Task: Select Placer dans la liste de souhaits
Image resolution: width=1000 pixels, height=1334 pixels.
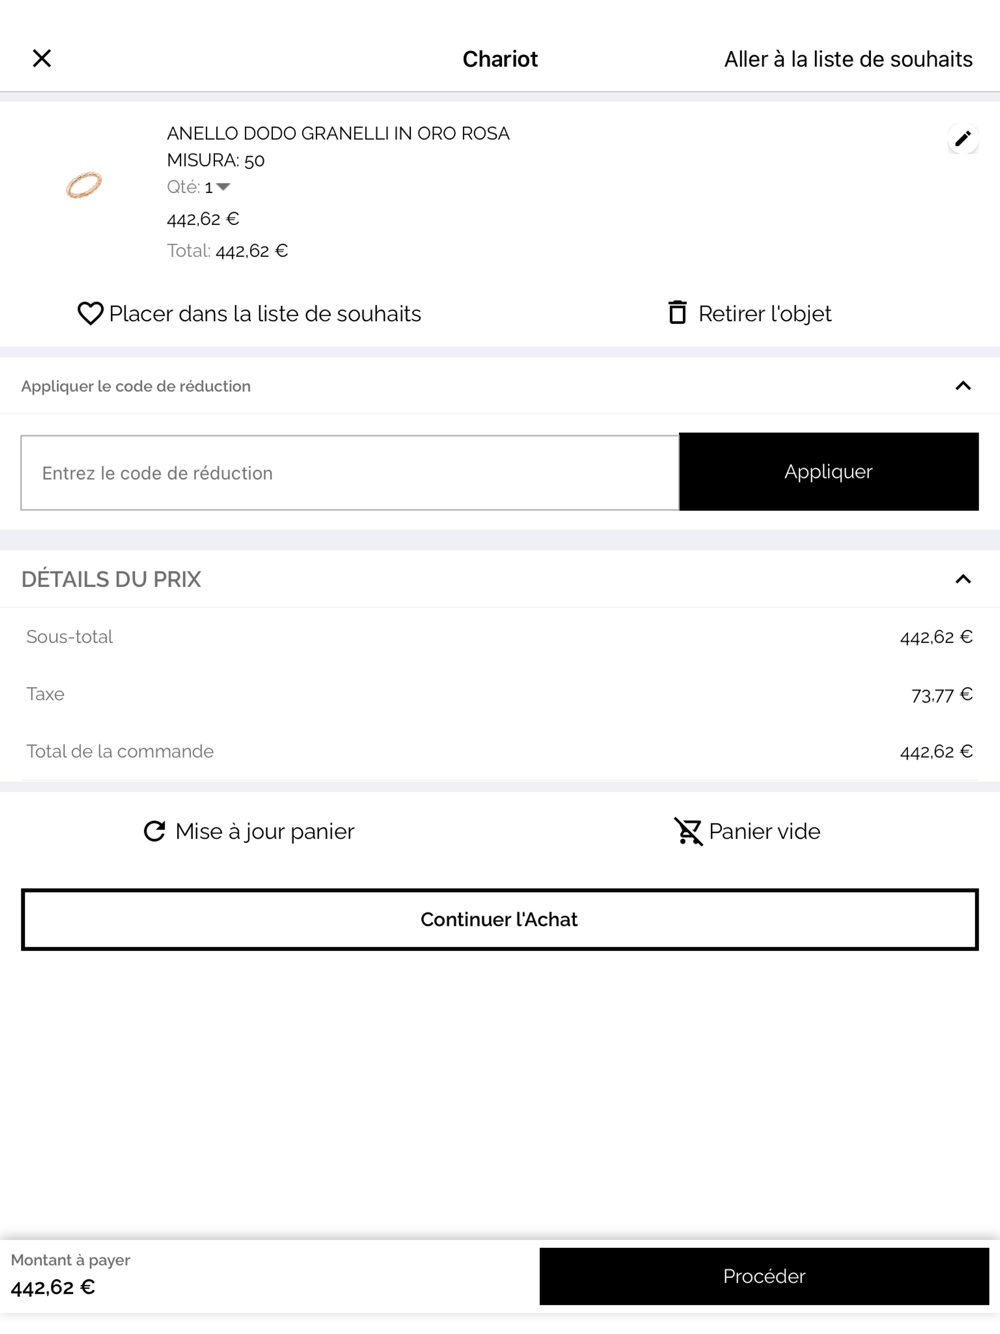Action: [x=265, y=314]
